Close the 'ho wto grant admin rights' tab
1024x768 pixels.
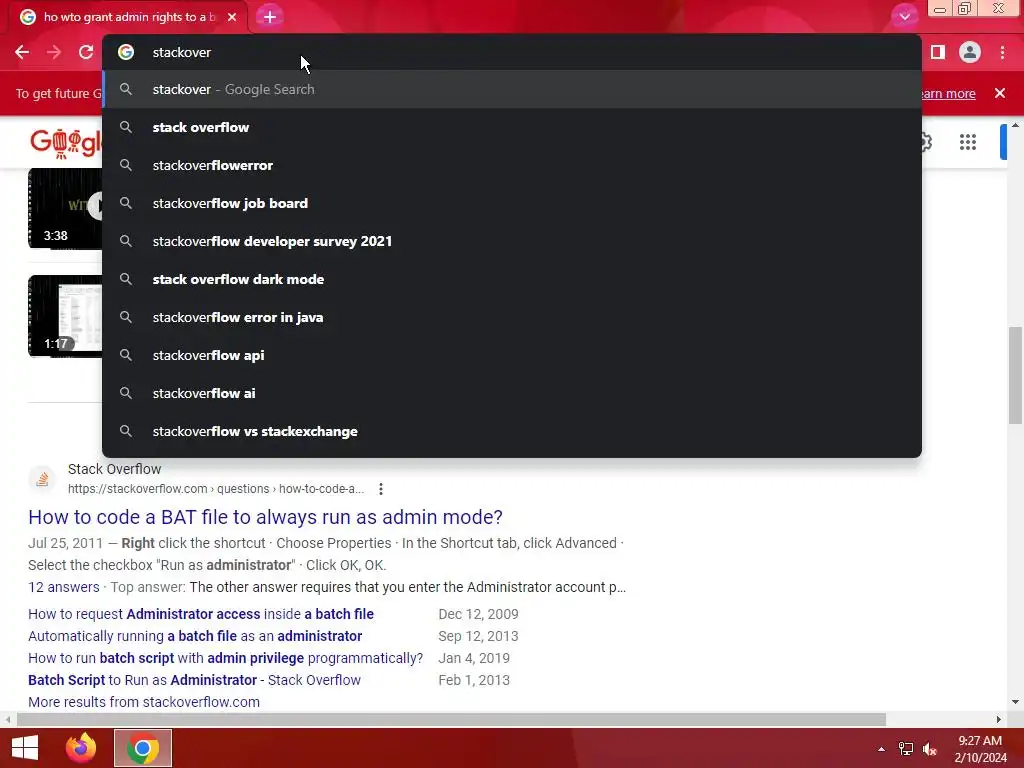[232, 17]
